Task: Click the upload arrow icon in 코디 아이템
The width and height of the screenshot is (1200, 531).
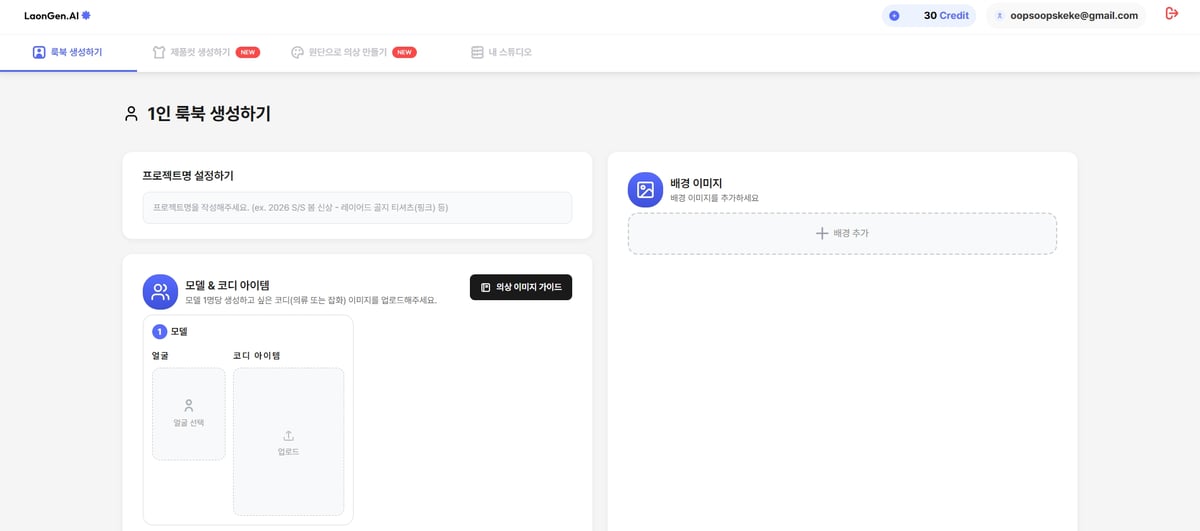Action: pyautogui.click(x=288, y=435)
